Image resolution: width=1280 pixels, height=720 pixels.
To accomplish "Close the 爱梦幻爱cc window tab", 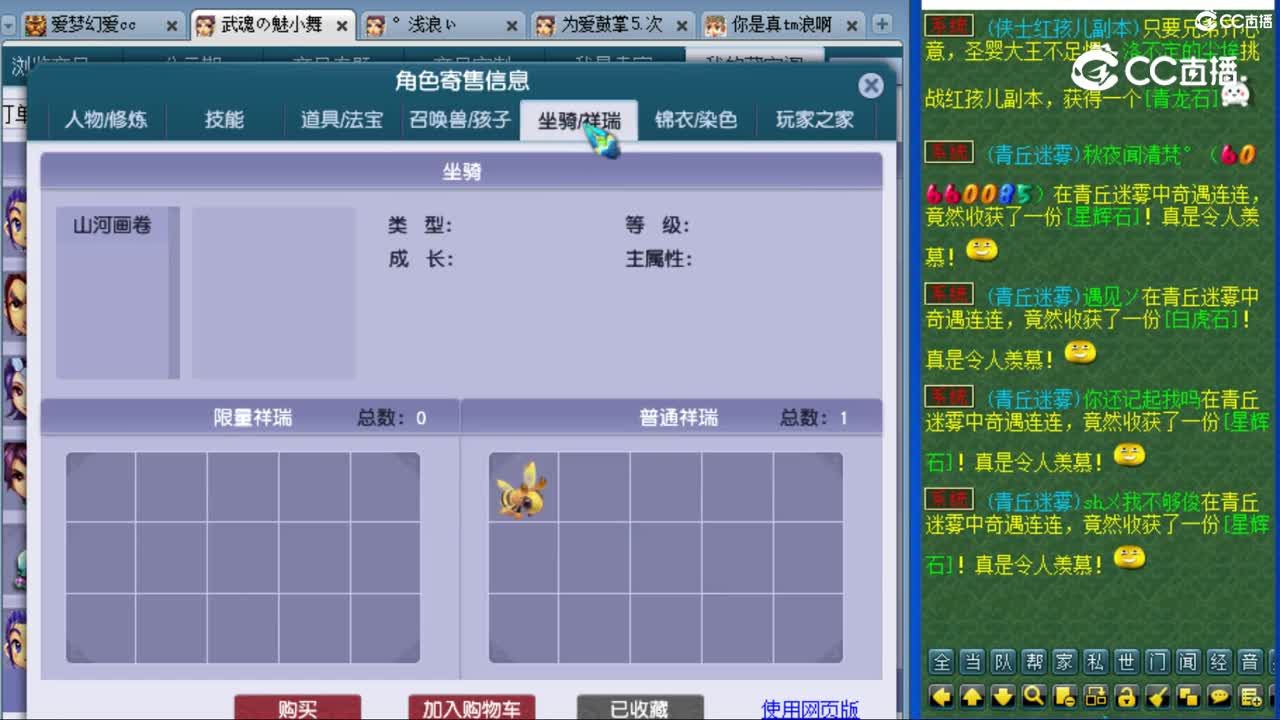I will pos(172,27).
